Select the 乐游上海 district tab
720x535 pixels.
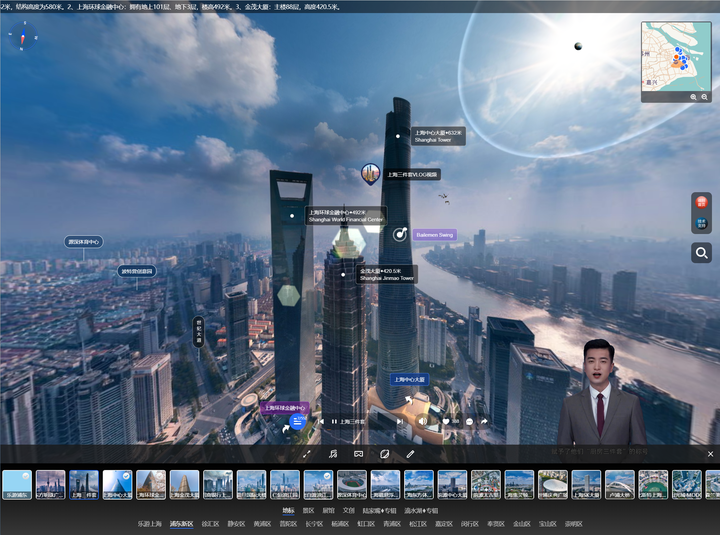click(150, 524)
